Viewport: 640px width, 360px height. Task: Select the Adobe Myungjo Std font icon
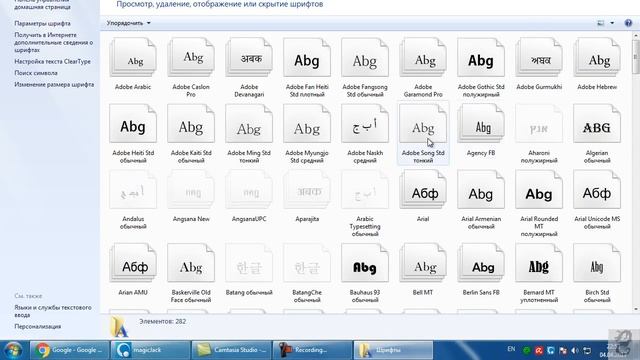(307, 124)
